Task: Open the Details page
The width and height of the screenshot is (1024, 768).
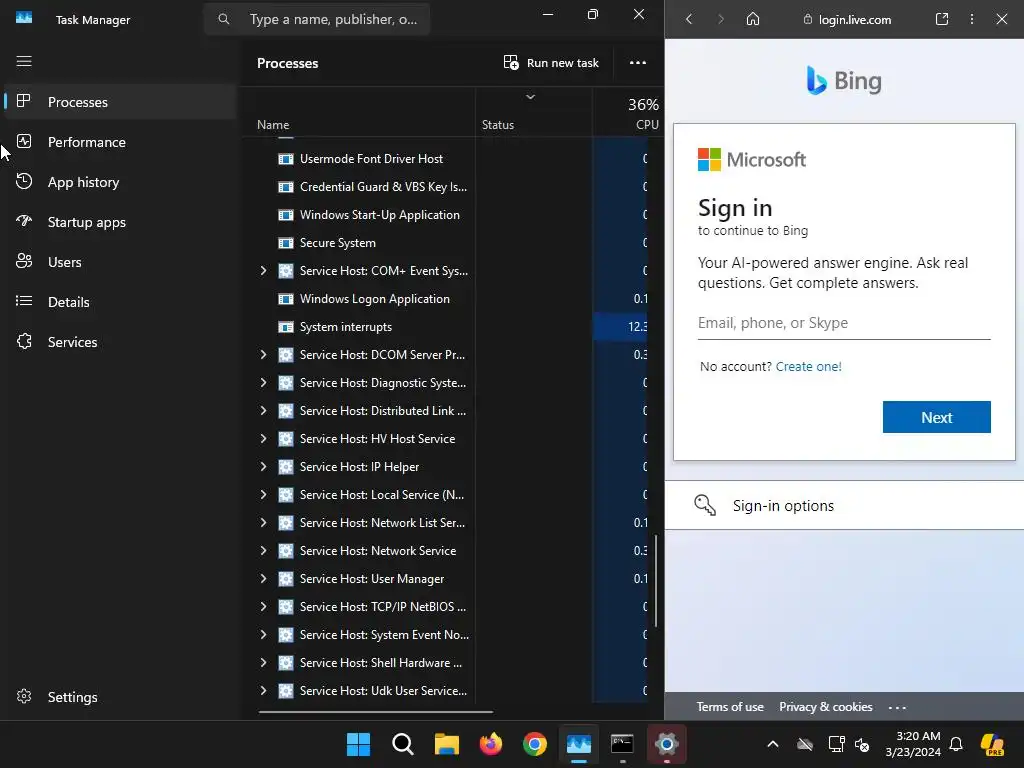Action: 120,302
